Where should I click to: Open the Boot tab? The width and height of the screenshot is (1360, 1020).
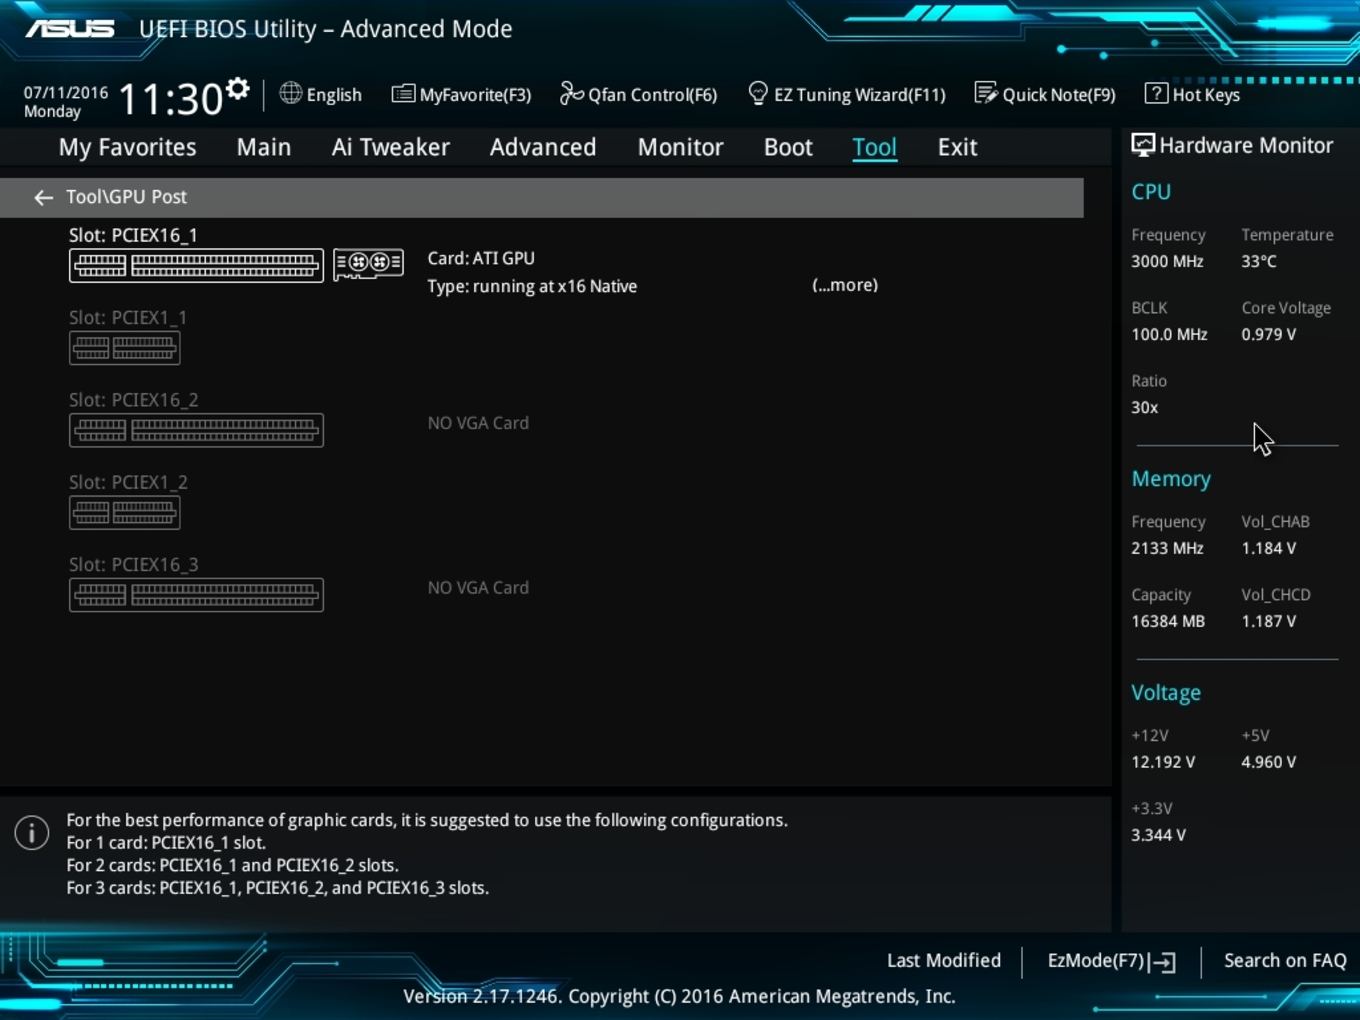point(788,147)
